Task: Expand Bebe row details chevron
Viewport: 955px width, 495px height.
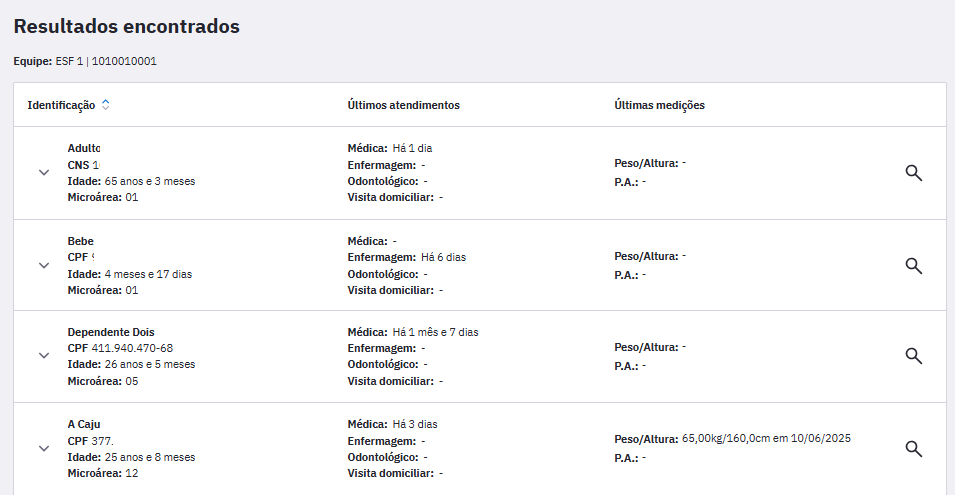Action: (x=44, y=265)
